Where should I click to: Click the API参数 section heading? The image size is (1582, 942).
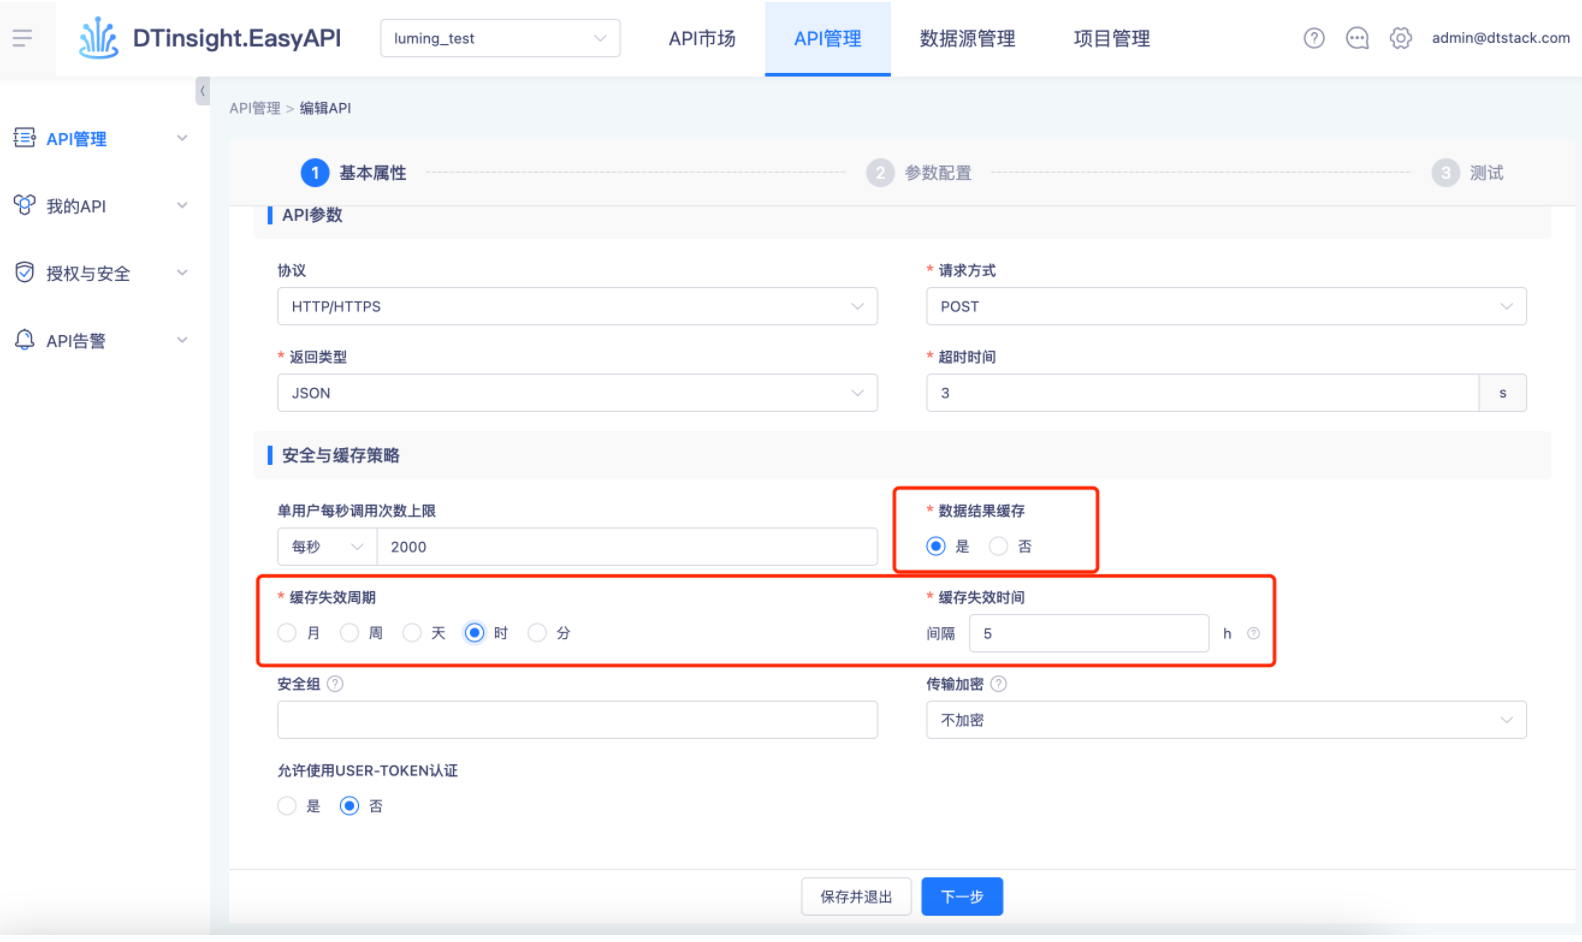coord(312,215)
